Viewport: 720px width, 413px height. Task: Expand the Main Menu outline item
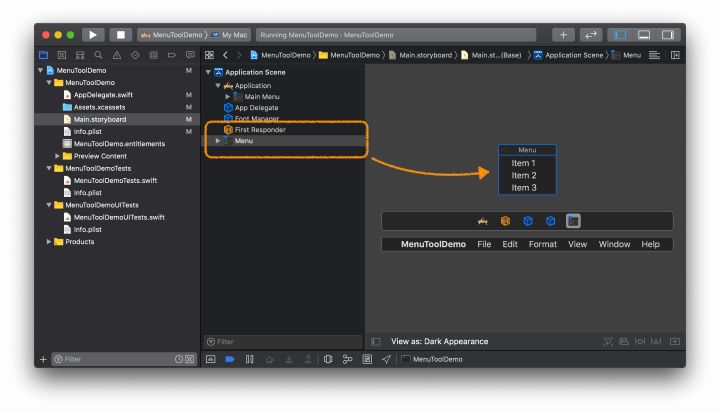tap(227, 96)
